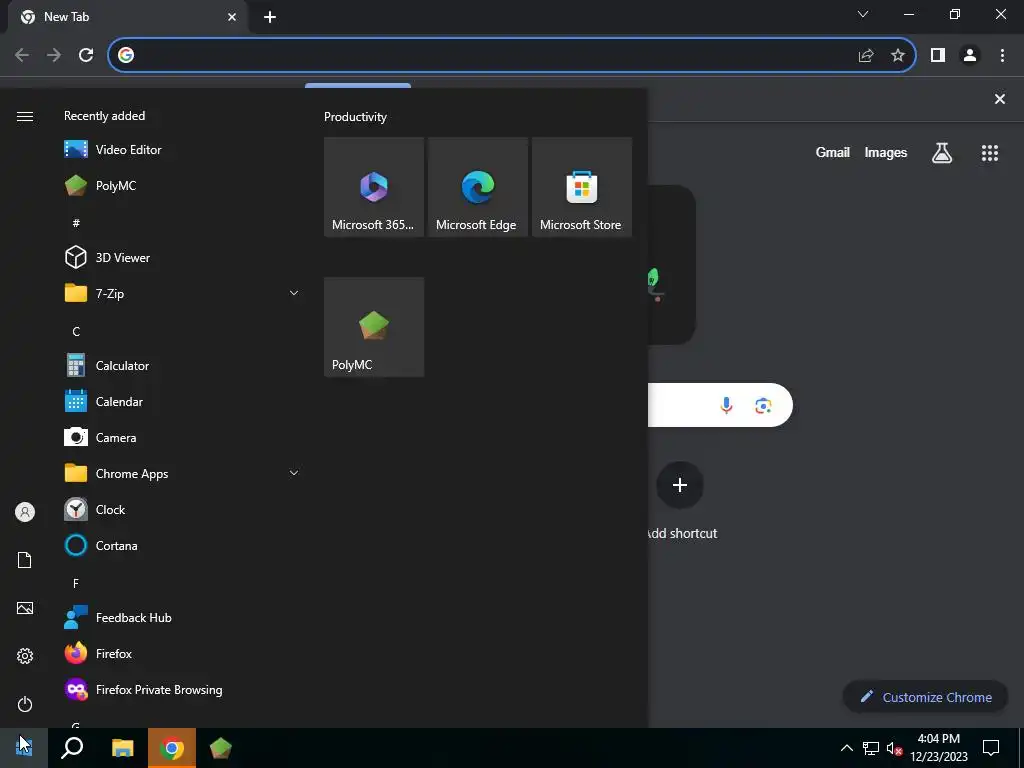The width and height of the screenshot is (1024, 768).
Task: Open a new tab with plus button
Action: point(270,17)
